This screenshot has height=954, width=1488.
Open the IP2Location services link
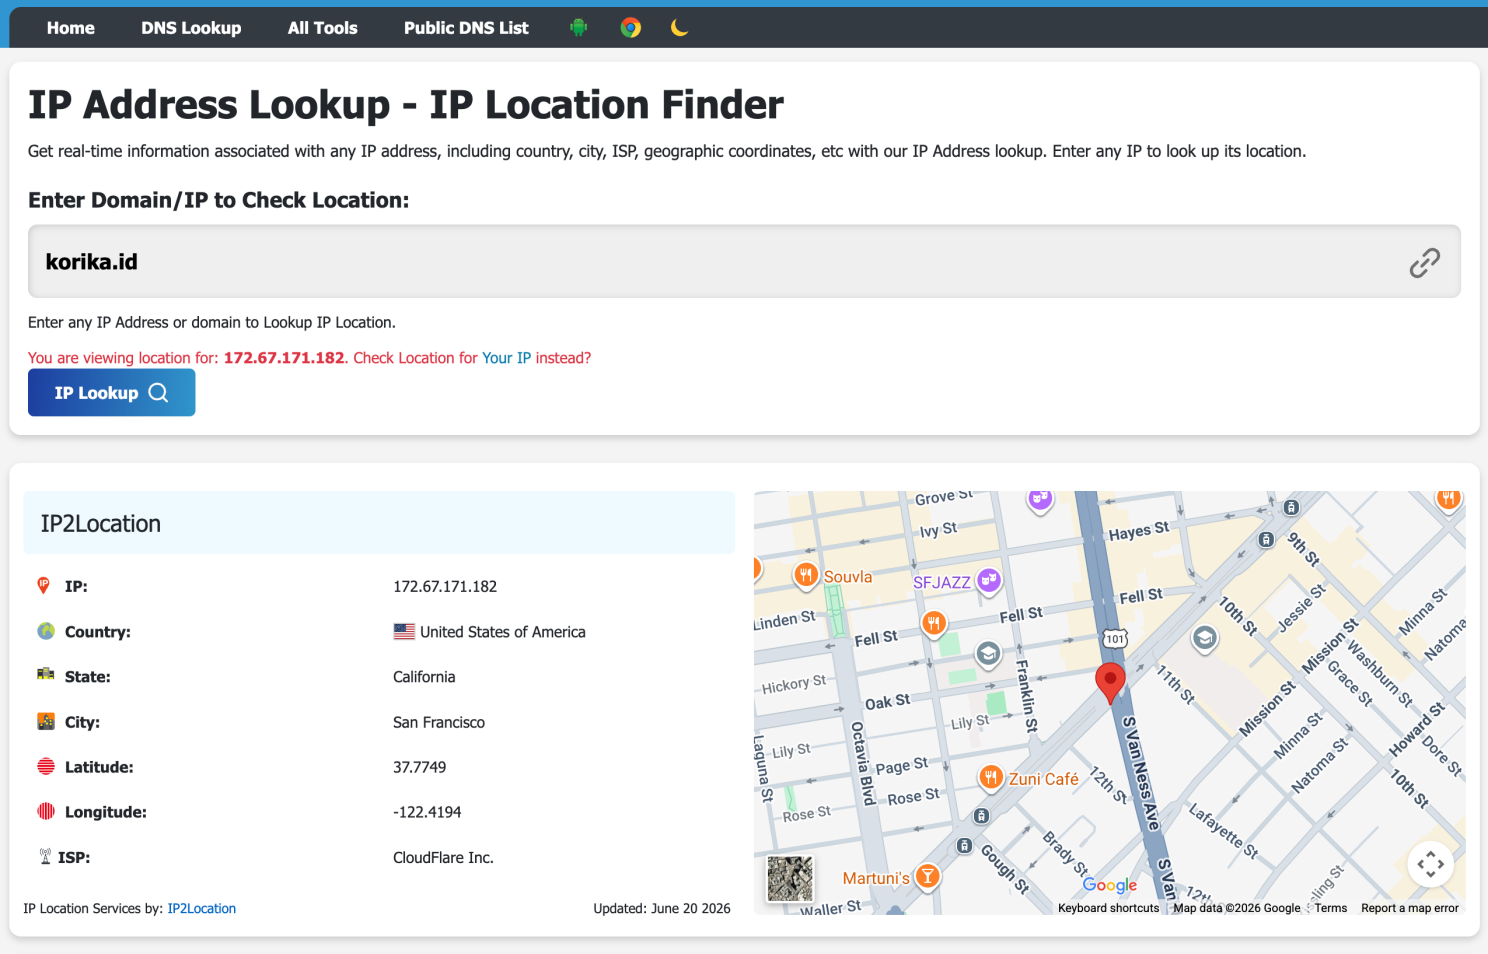[x=202, y=909]
